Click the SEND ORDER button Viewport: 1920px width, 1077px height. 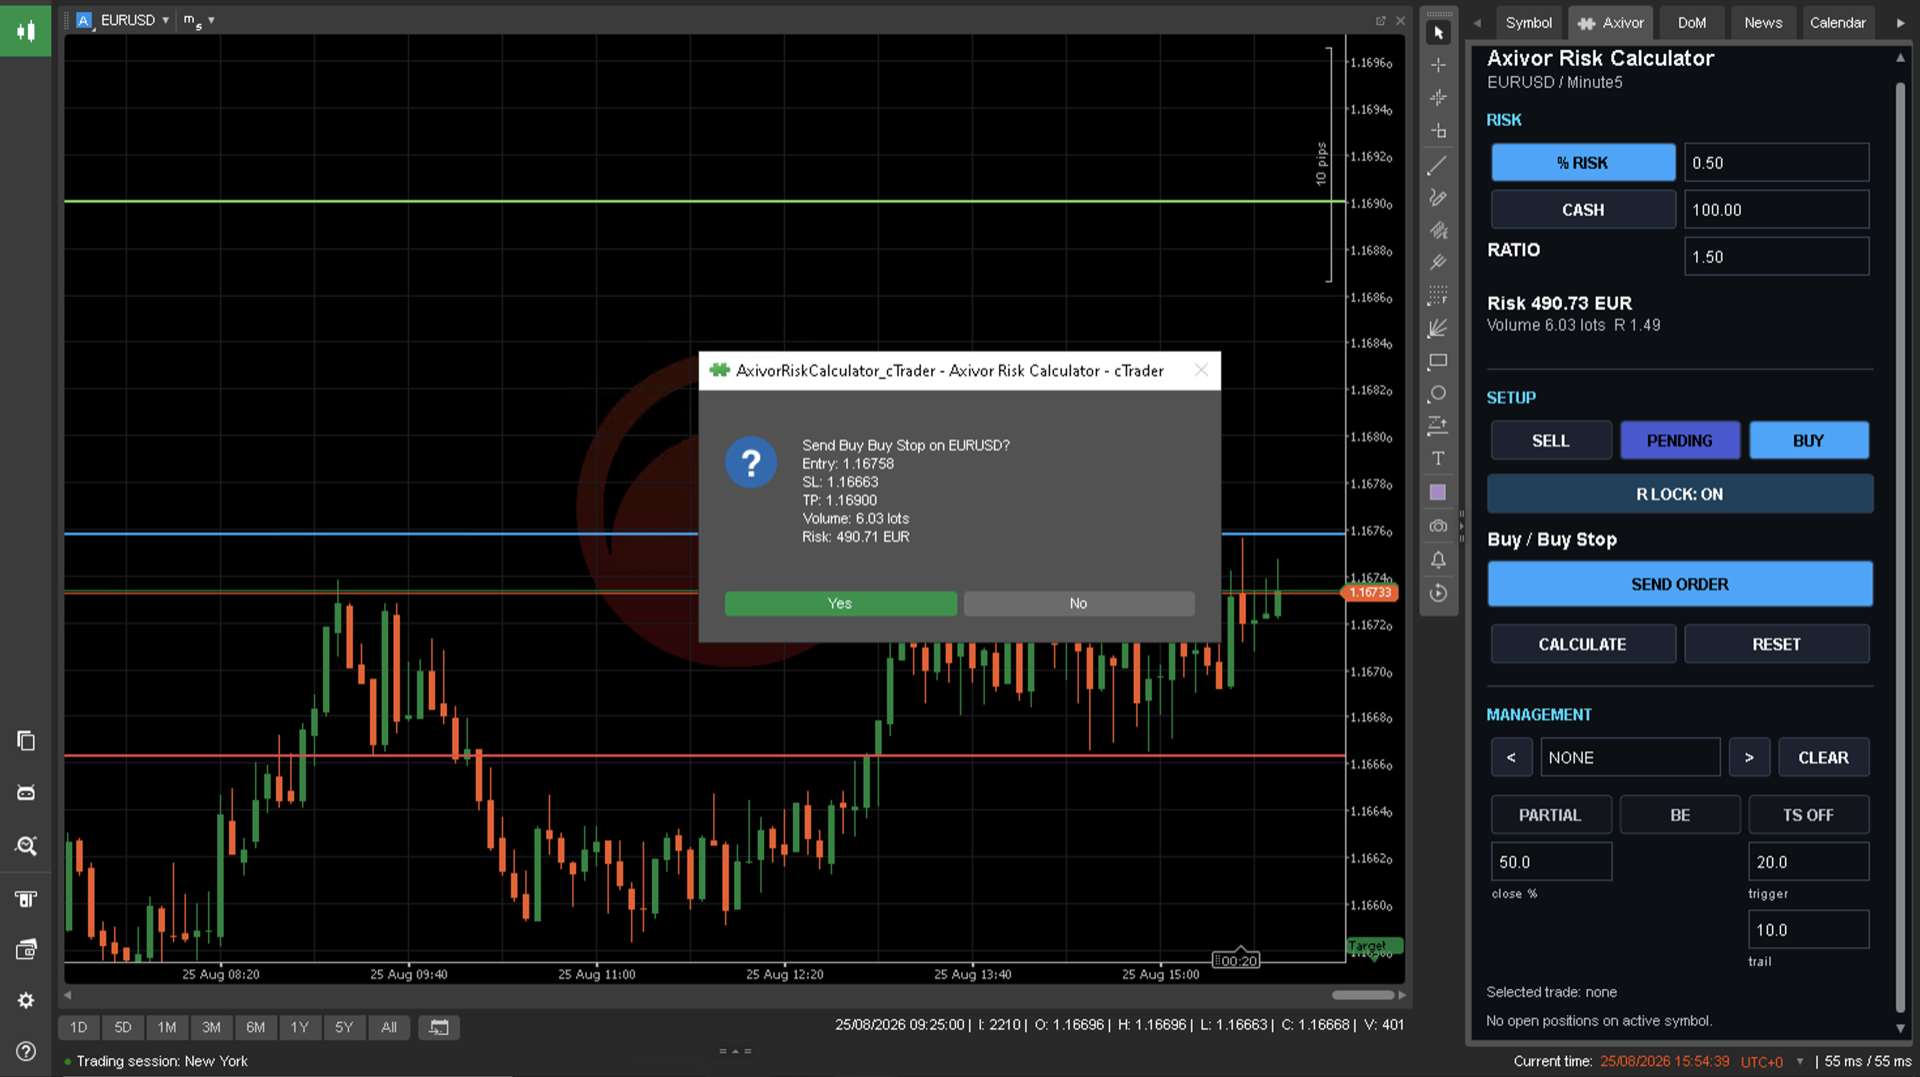coord(1680,584)
